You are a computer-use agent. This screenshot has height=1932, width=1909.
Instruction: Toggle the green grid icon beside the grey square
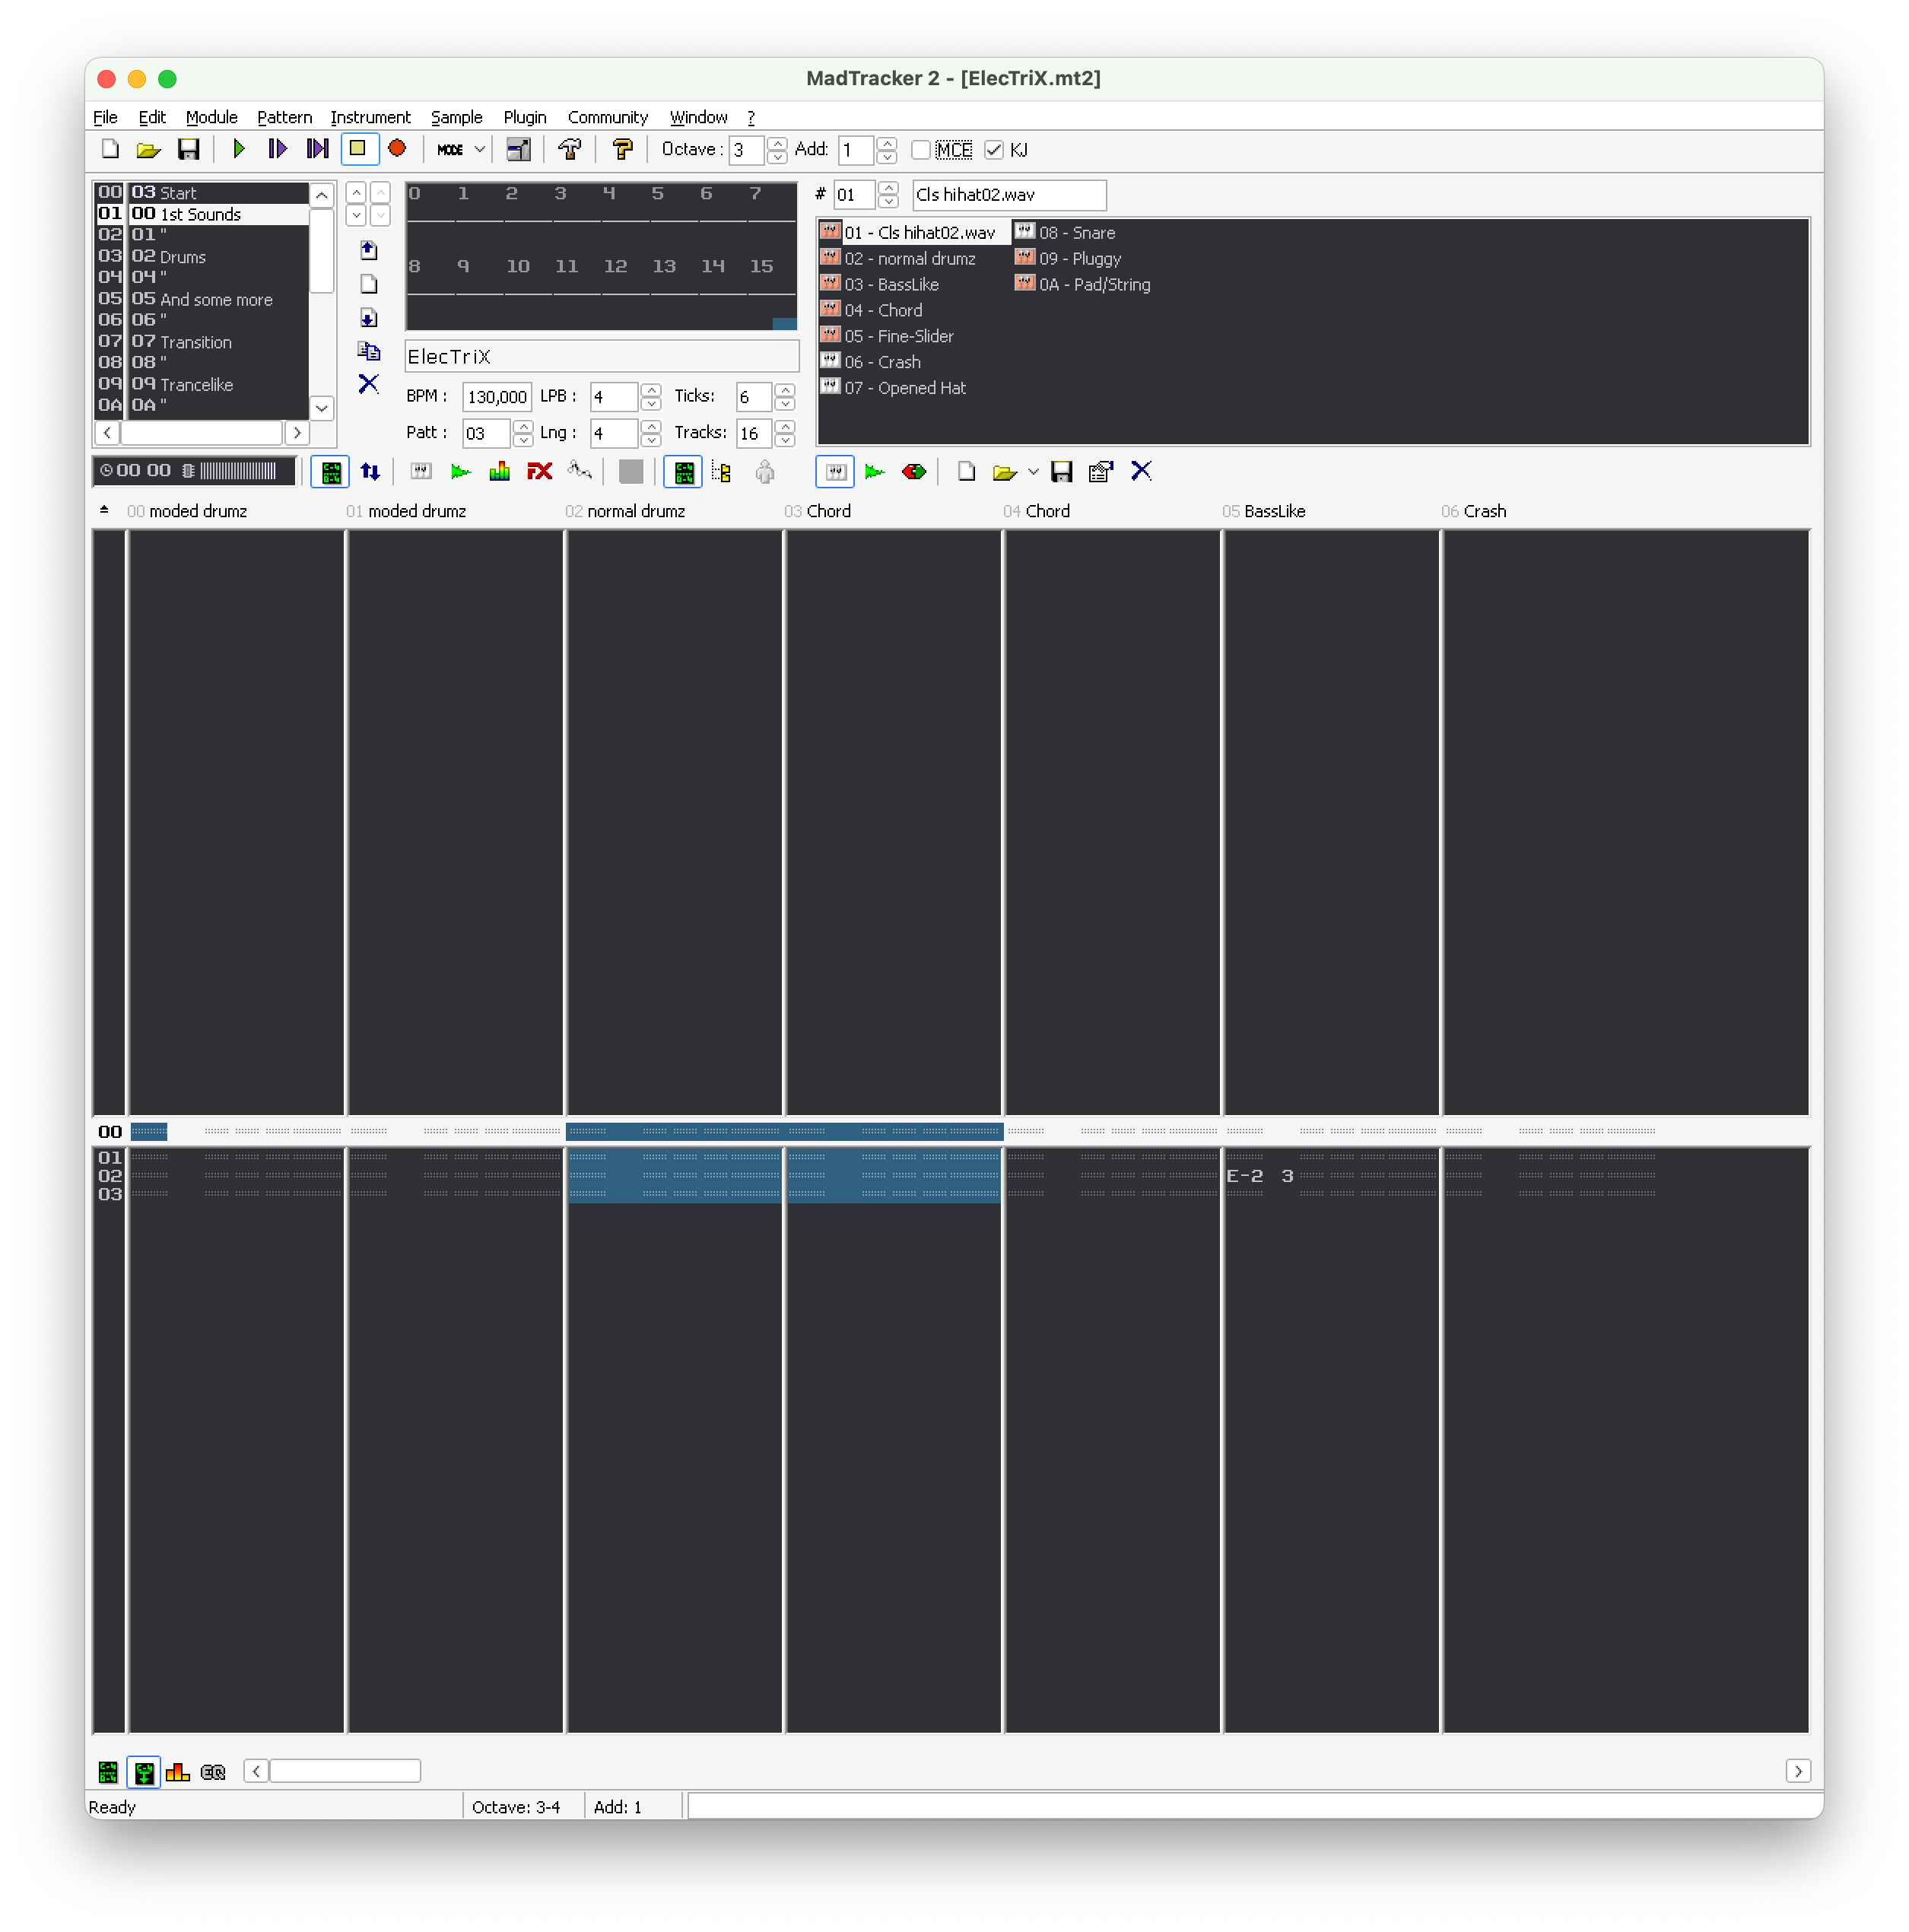coord(684,472)
